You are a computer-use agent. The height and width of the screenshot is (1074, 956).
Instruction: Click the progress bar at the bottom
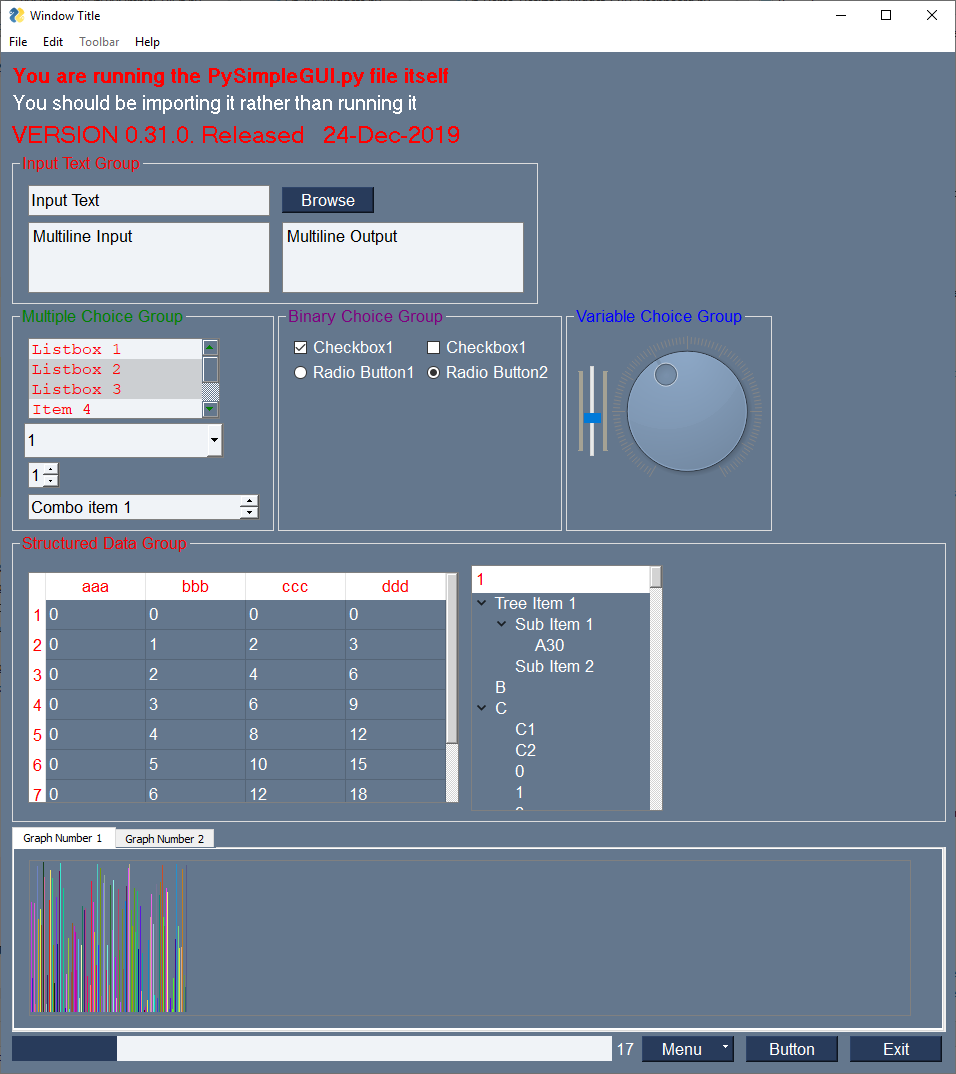tap(312, 1049)
